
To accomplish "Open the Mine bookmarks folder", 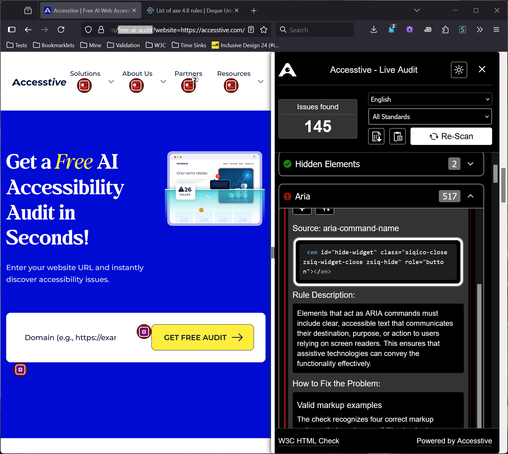I will coord(91,45).
